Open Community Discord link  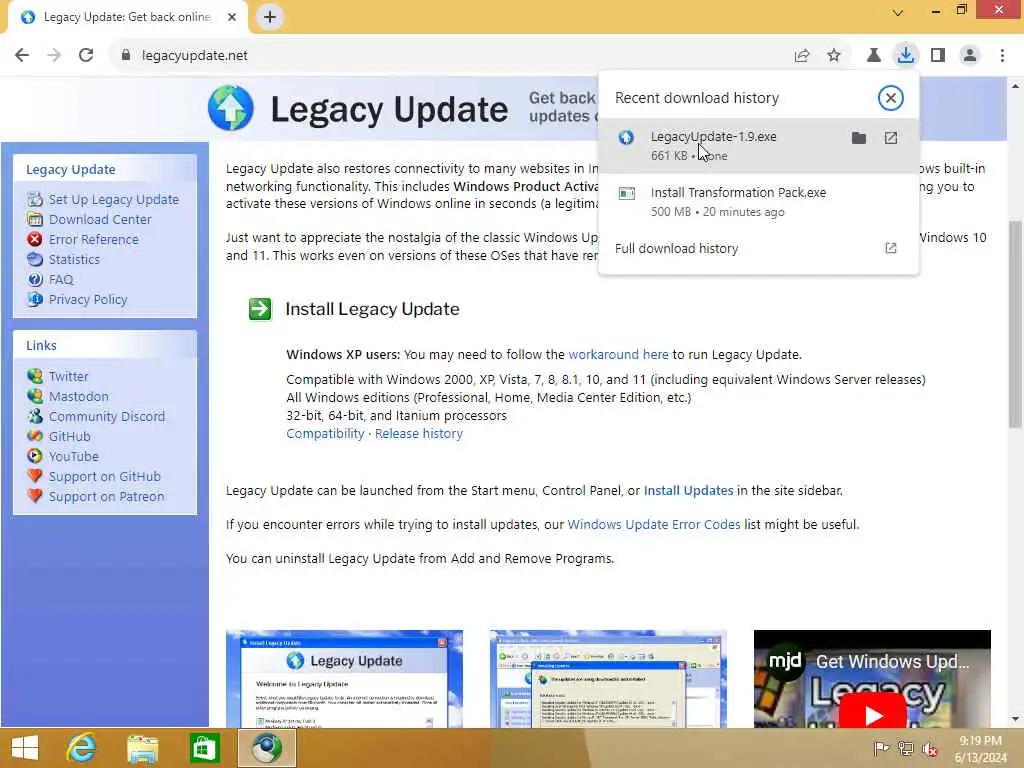point(106,416)
